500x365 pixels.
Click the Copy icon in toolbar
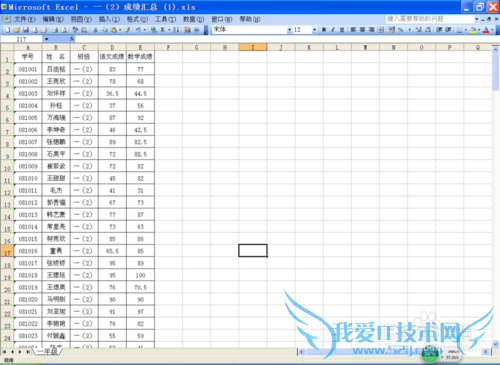[x=104, y=30]
